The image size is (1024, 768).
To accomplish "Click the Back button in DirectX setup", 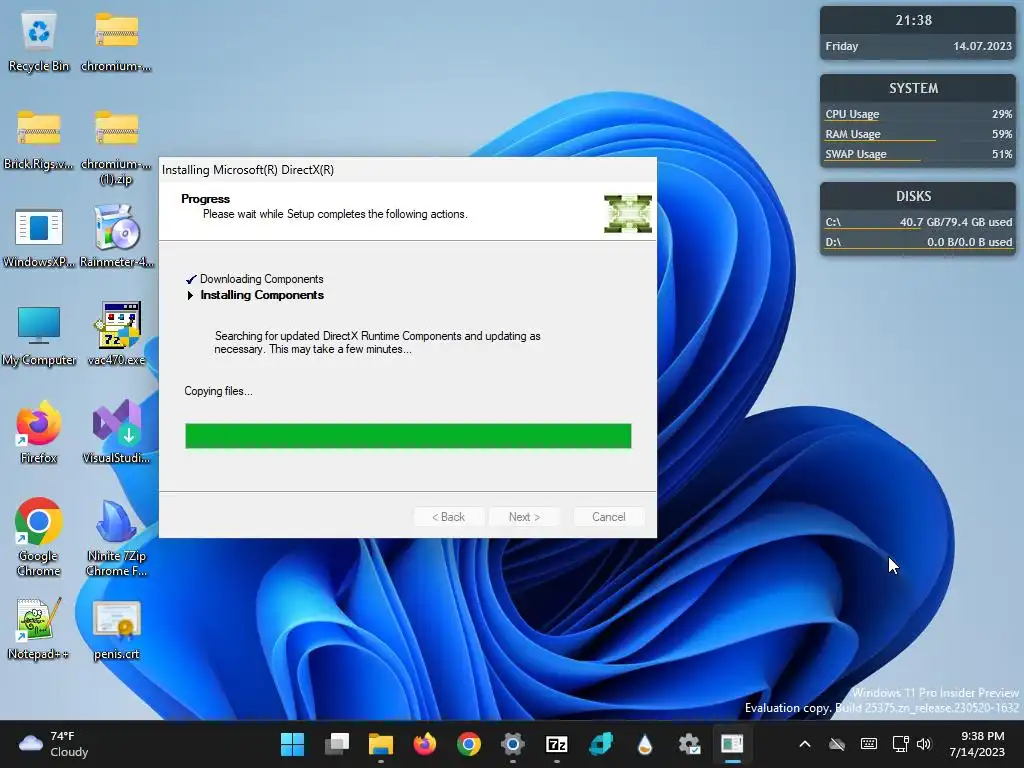I will point(449,517).
